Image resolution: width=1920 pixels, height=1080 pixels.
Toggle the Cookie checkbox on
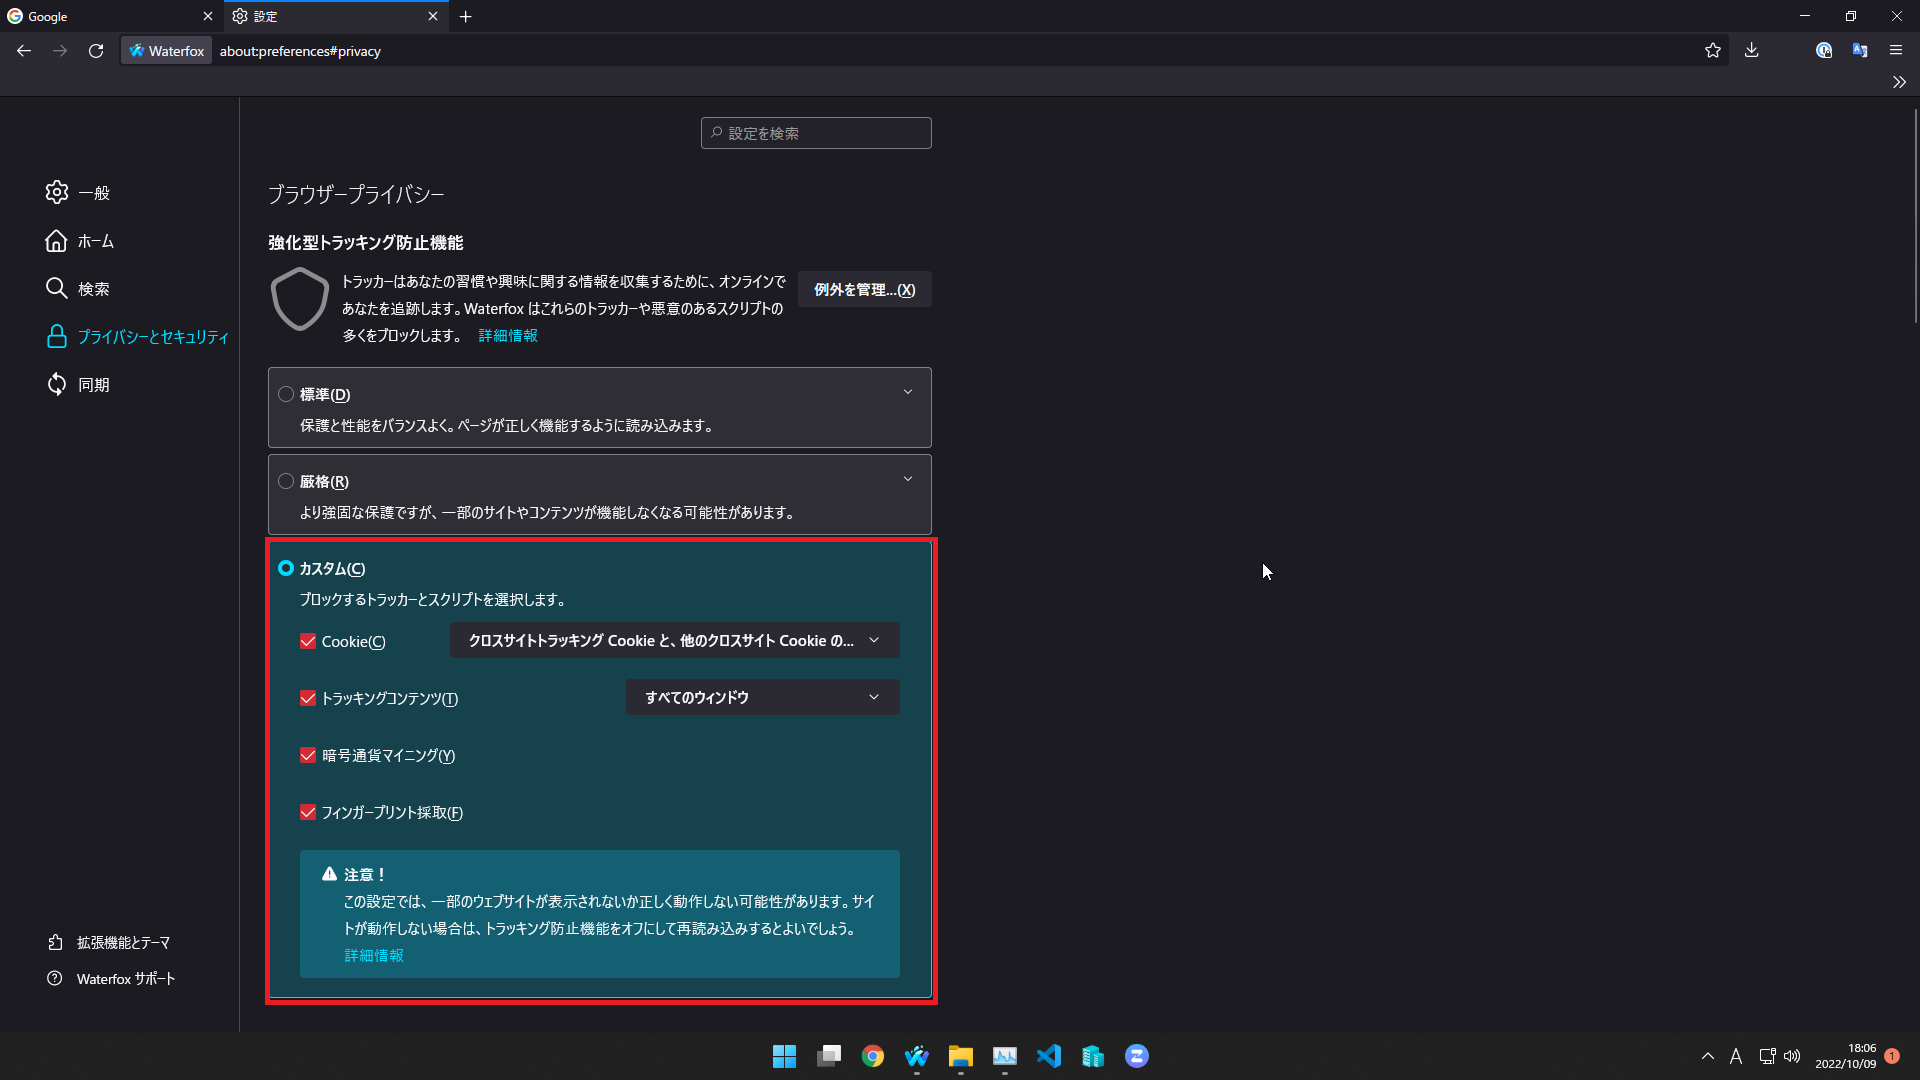pyautogui.click(x=307, y=641)
